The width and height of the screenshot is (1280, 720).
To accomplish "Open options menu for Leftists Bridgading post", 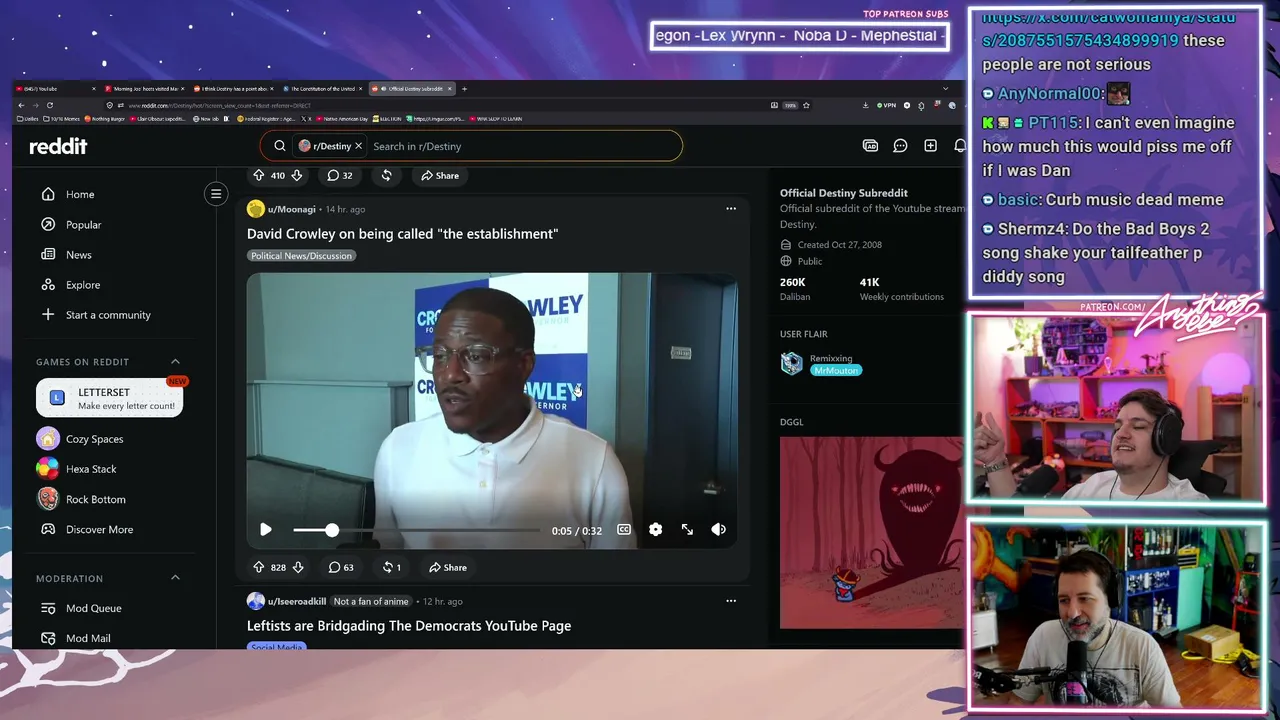I will point(731,601).
